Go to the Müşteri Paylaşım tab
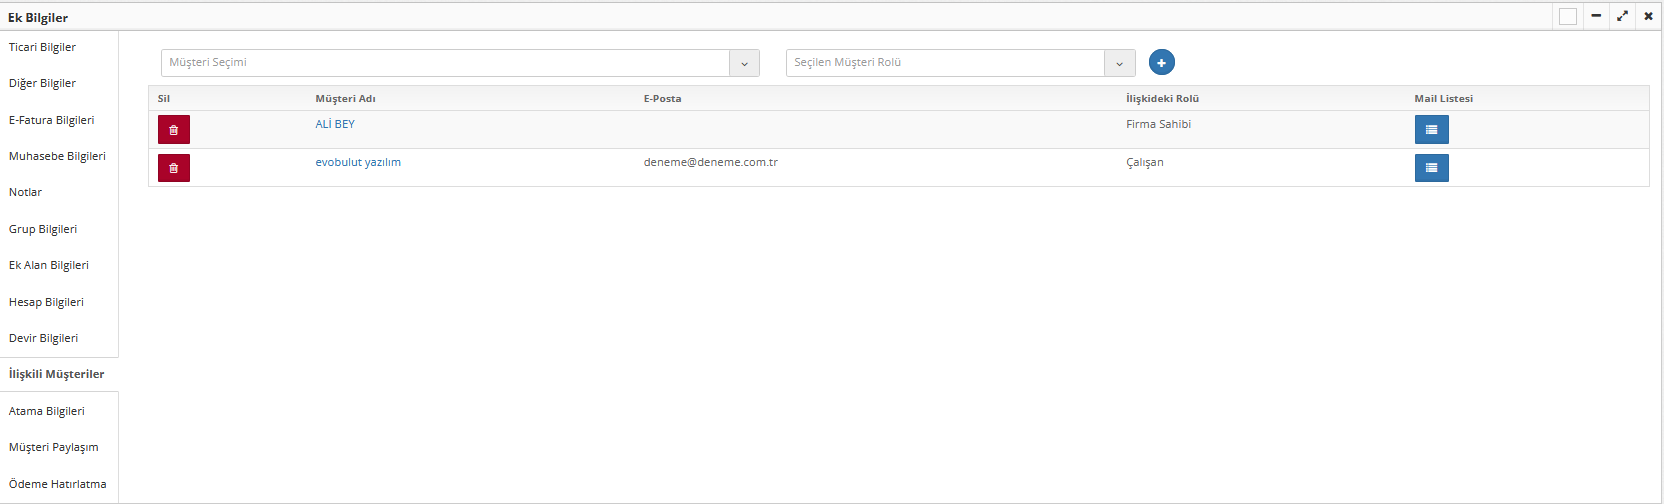1664x504 pixels. point(54,447)
